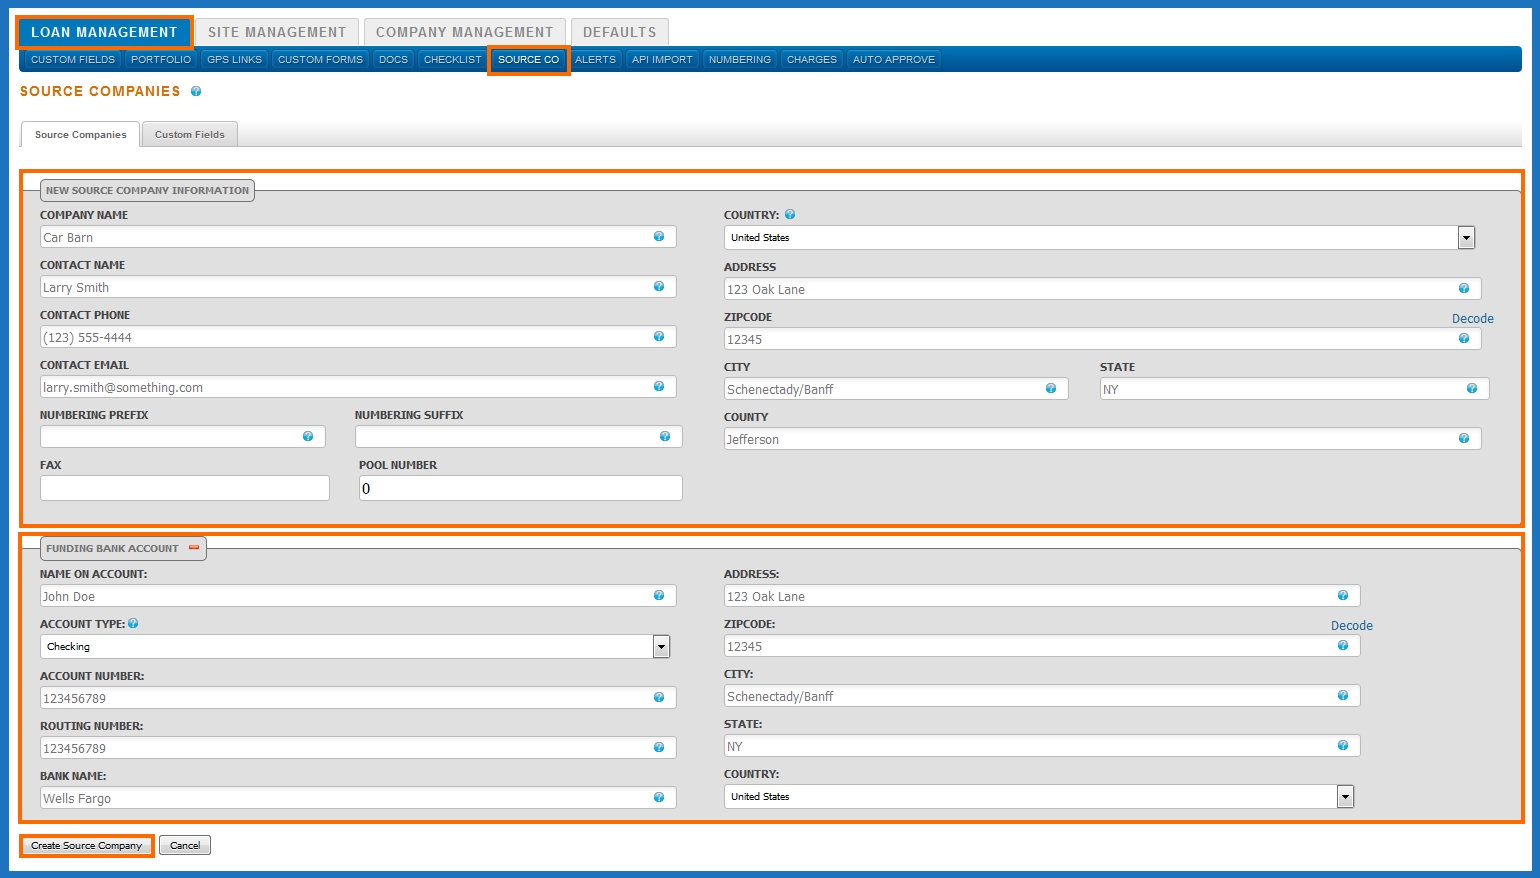Click help icon in Account Number field

[x=659, y=697]
